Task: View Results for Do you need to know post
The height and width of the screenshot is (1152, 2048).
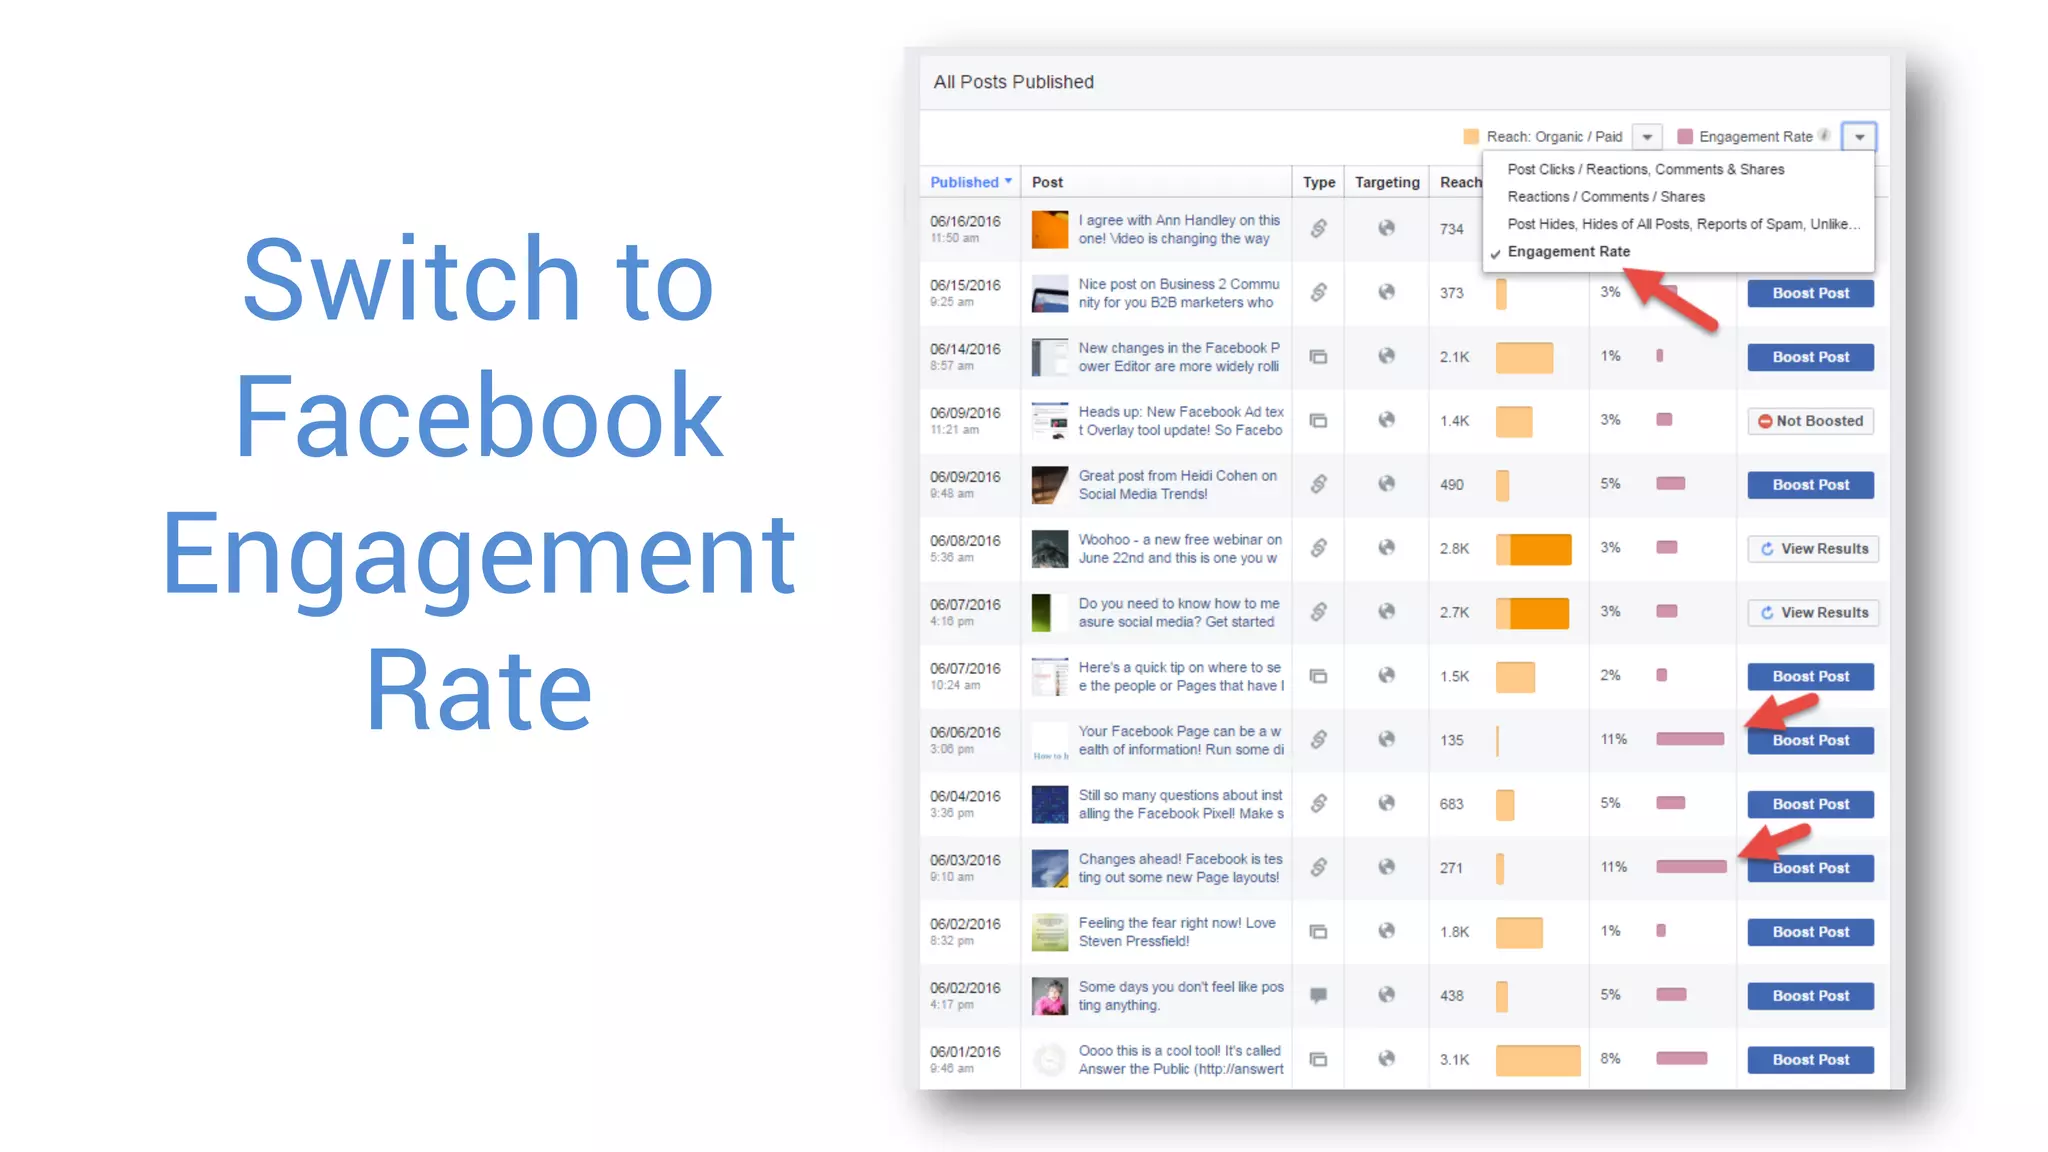Action: 1813,613
